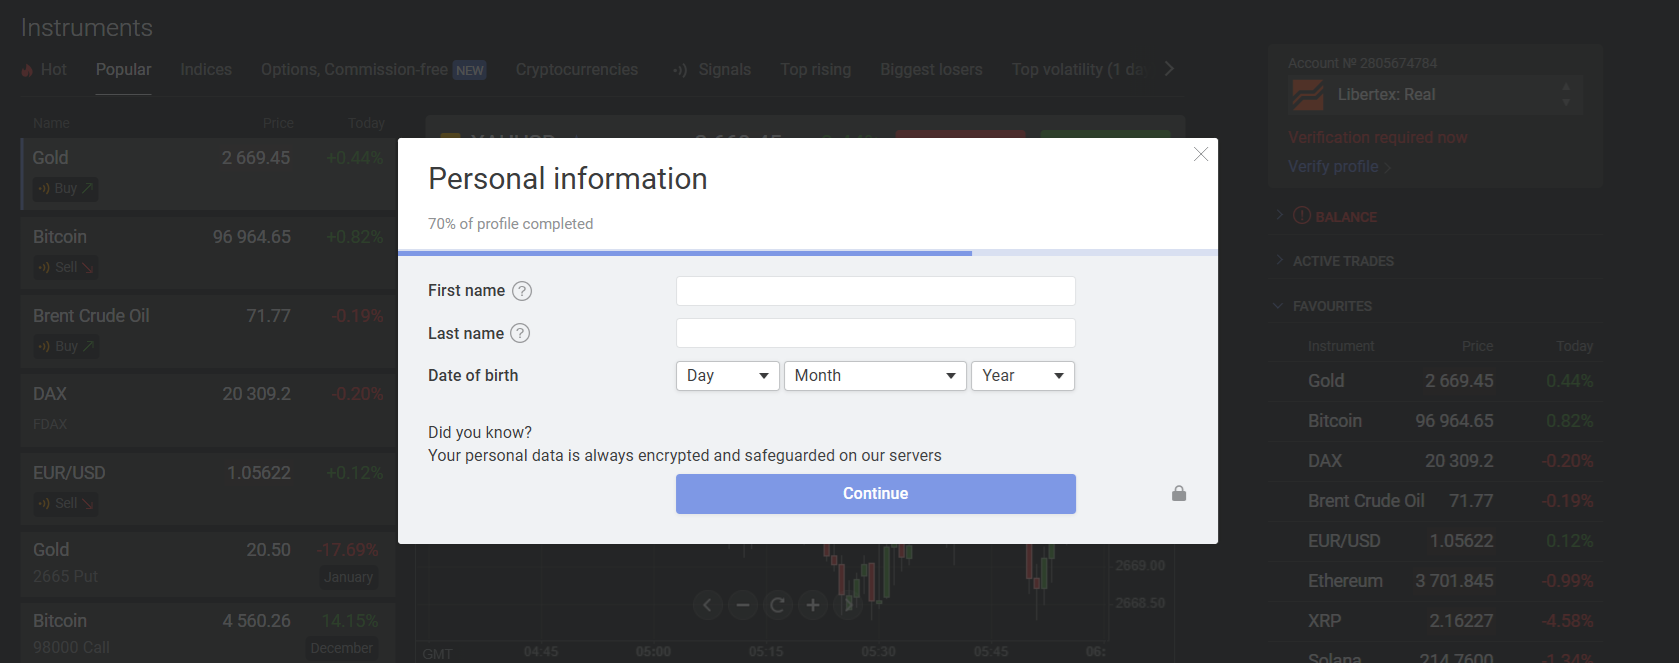Click the profile completion progress bar
This screenshot has height=663, width=1679.
tap(808, 253)
